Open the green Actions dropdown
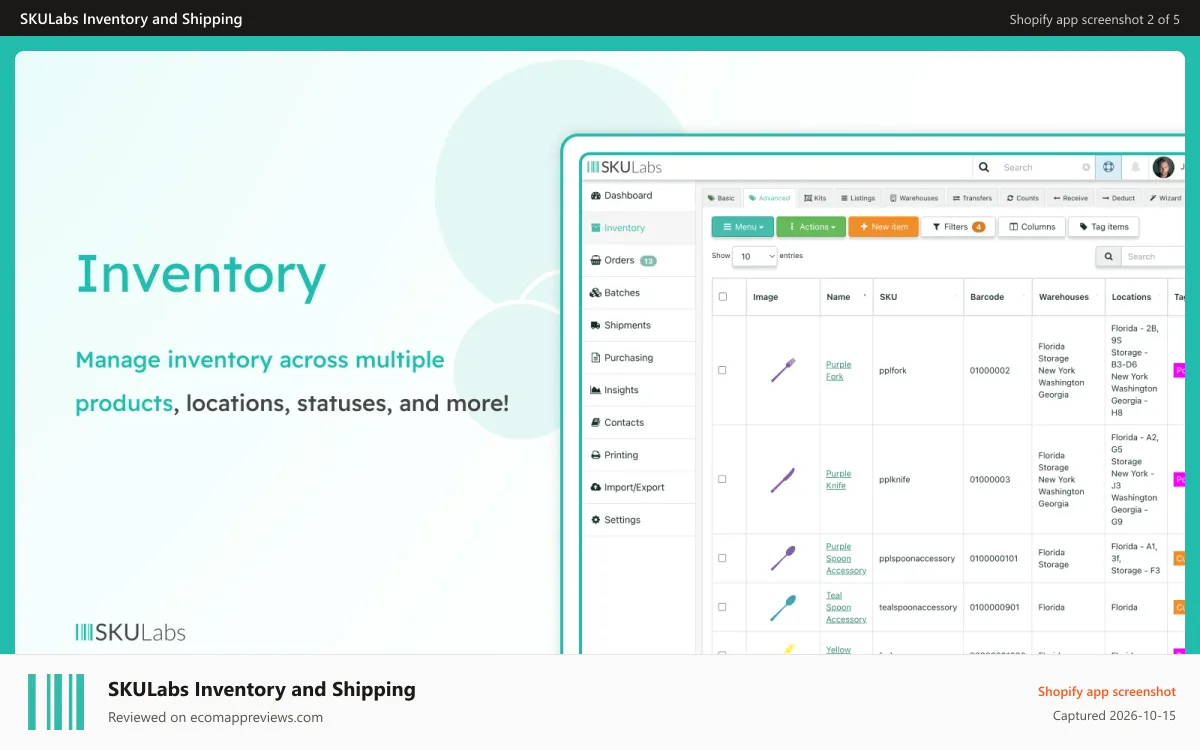 click(x=811, y=227)
